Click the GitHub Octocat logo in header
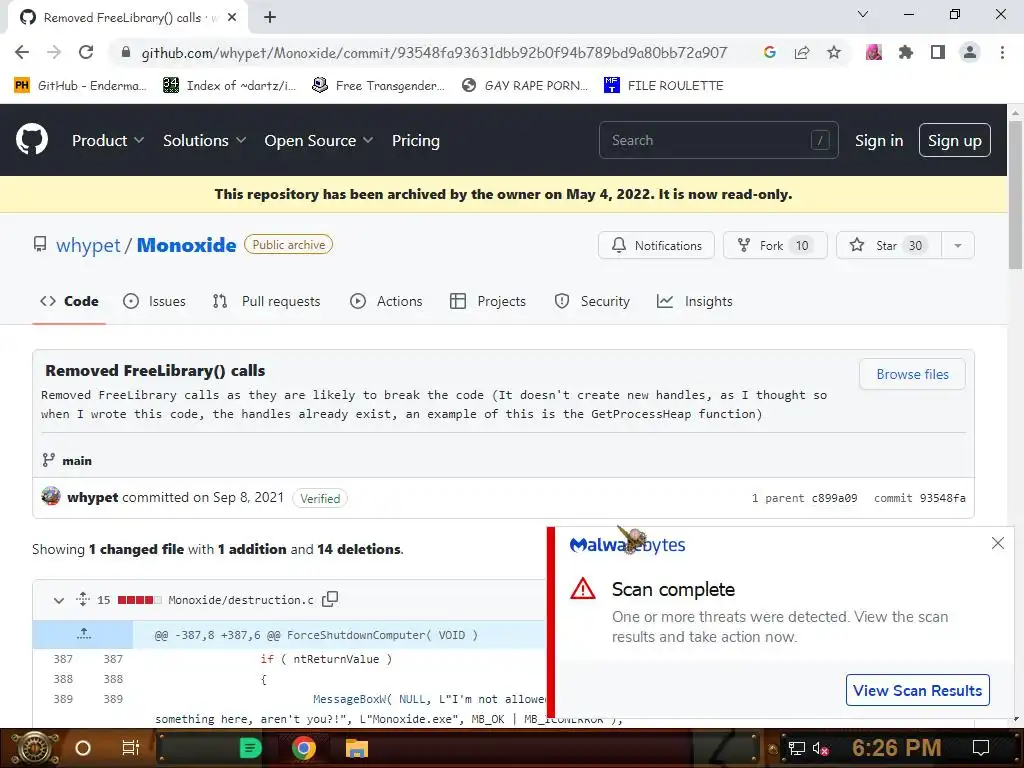This screenshot has height=768, width=1024. click(x=31, y=140)
